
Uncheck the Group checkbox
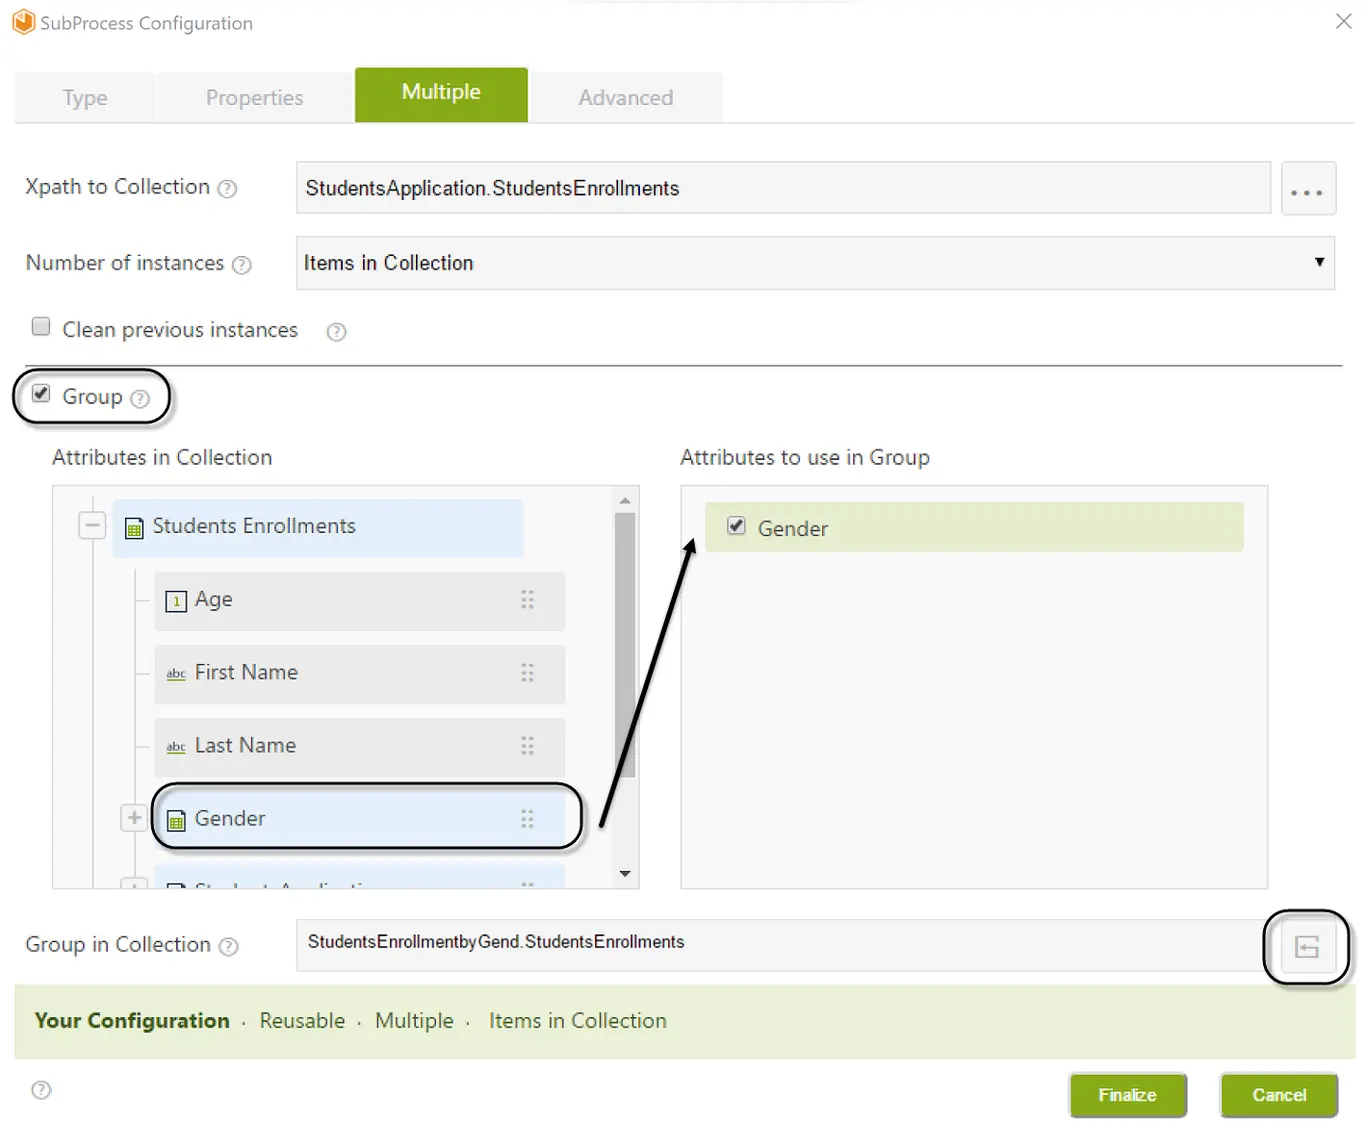(41, 393)
